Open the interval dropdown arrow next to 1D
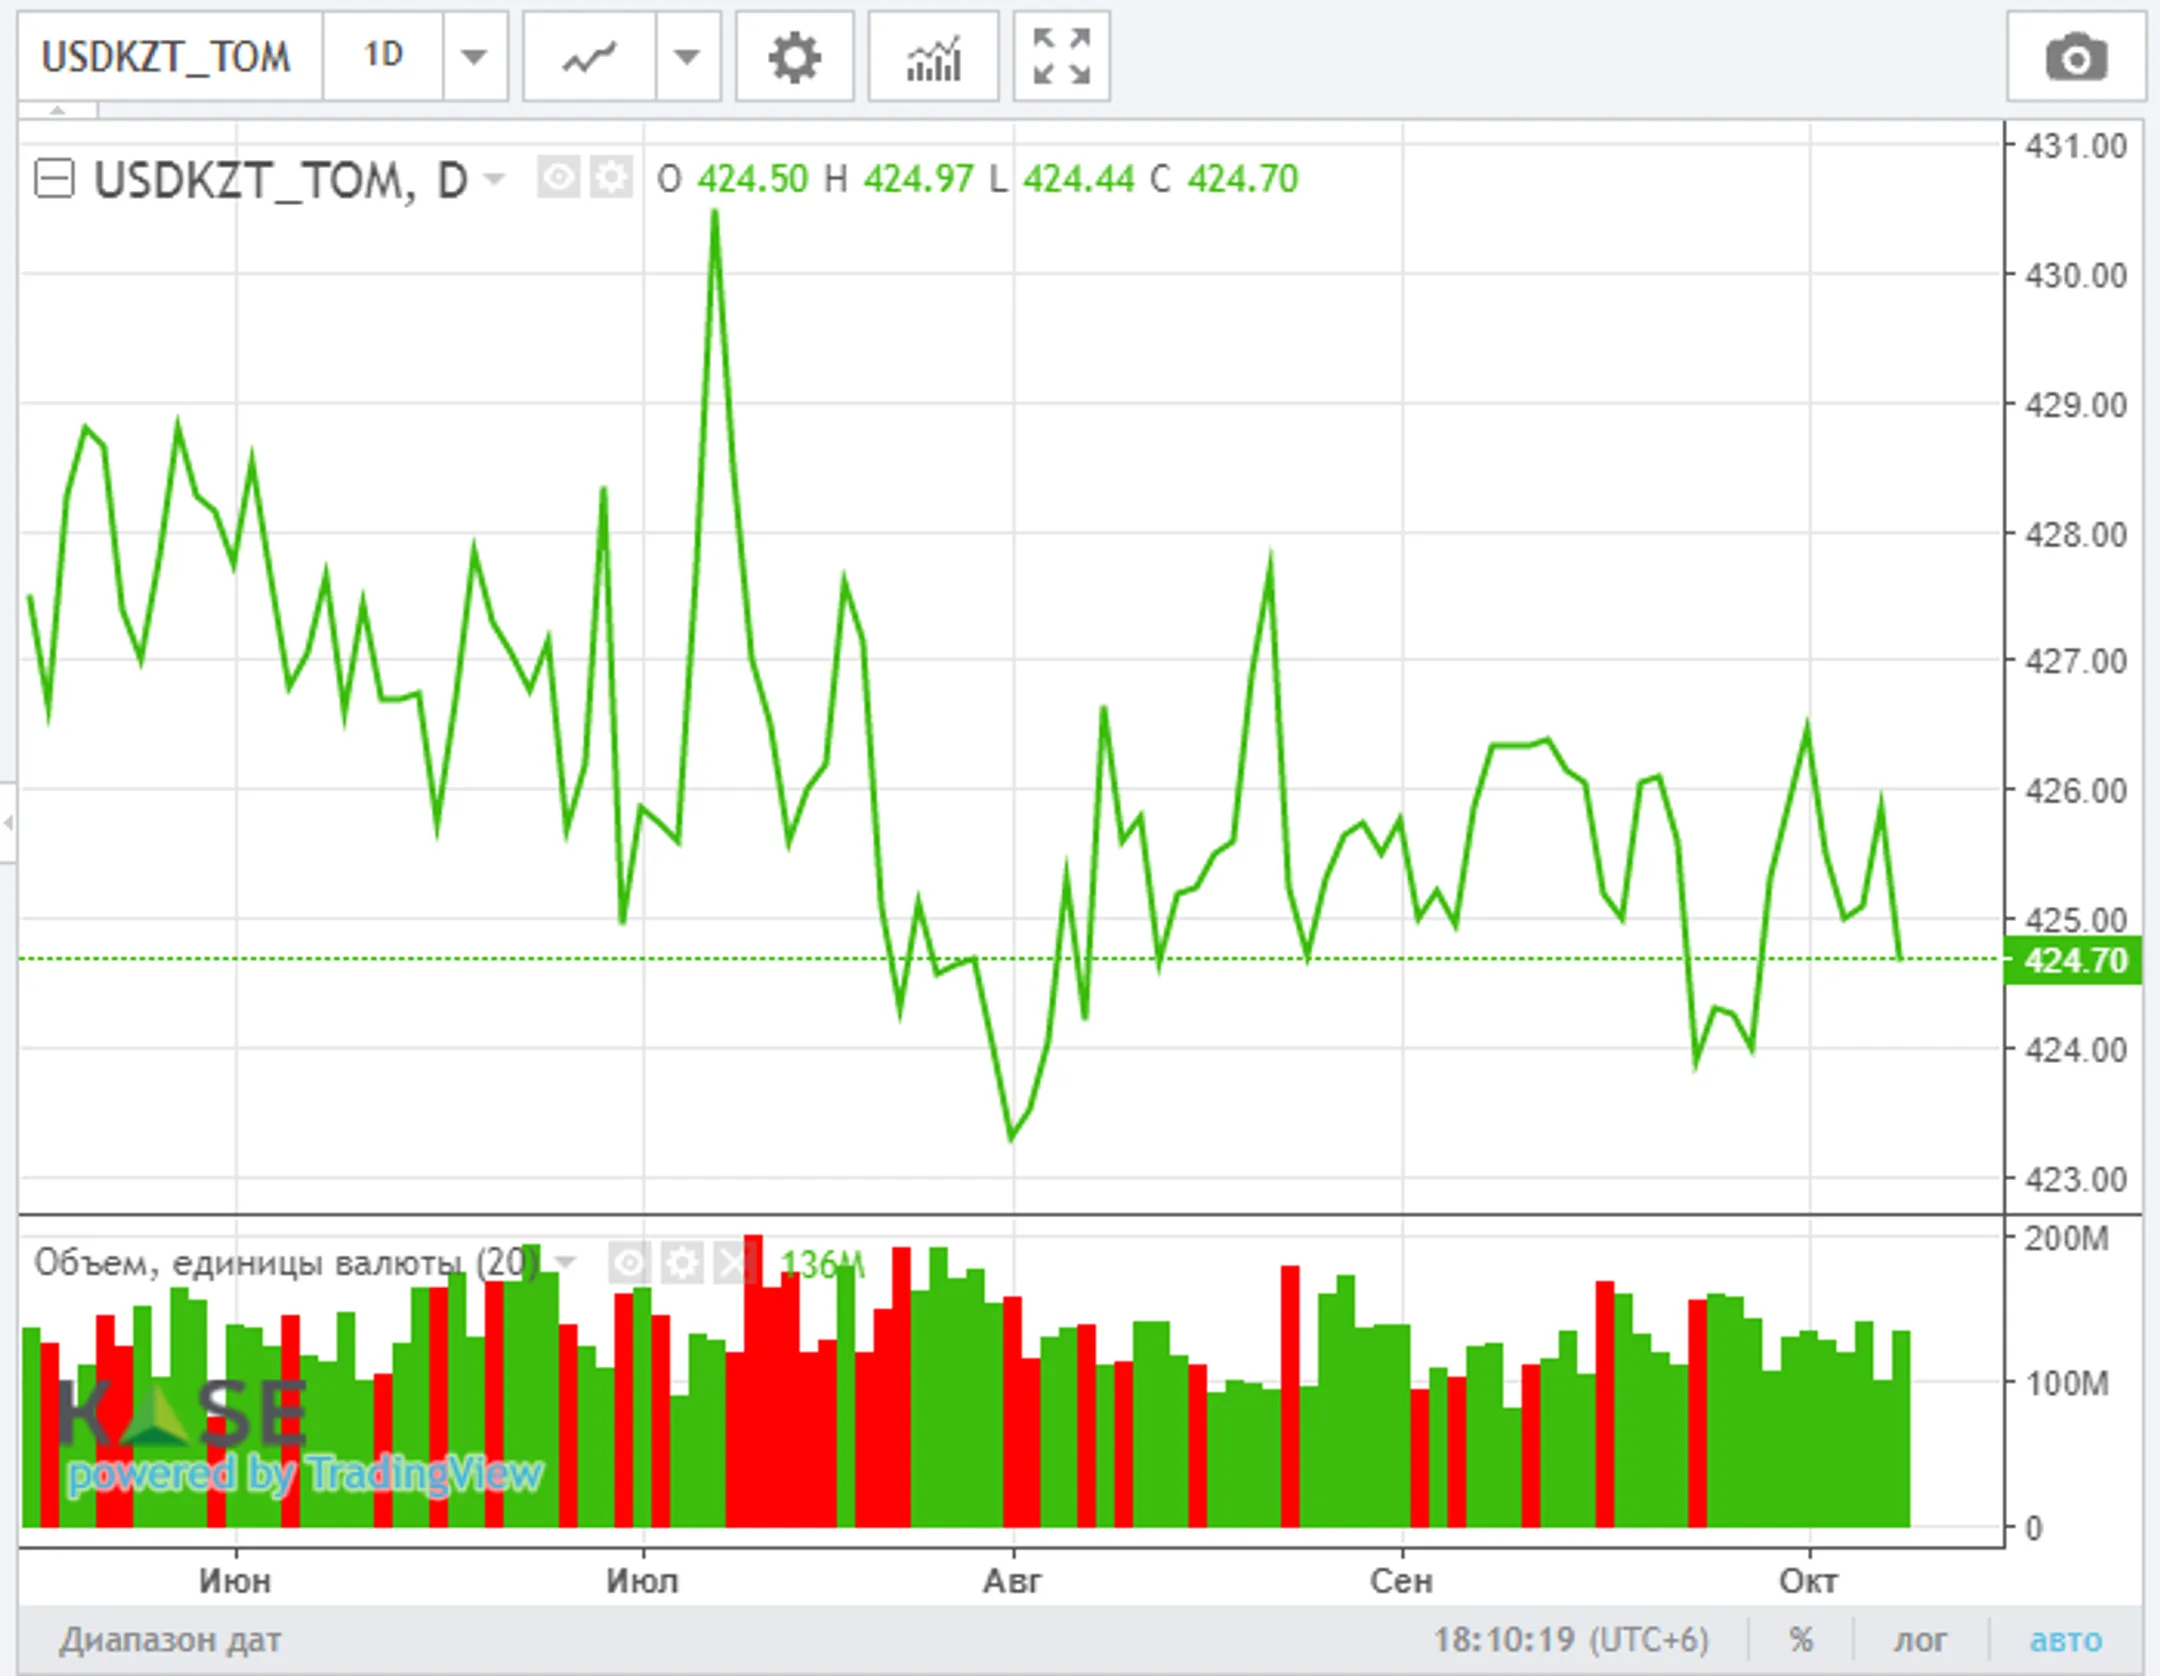This screenshot has width=2160, height=1676. tap(475, 56)
